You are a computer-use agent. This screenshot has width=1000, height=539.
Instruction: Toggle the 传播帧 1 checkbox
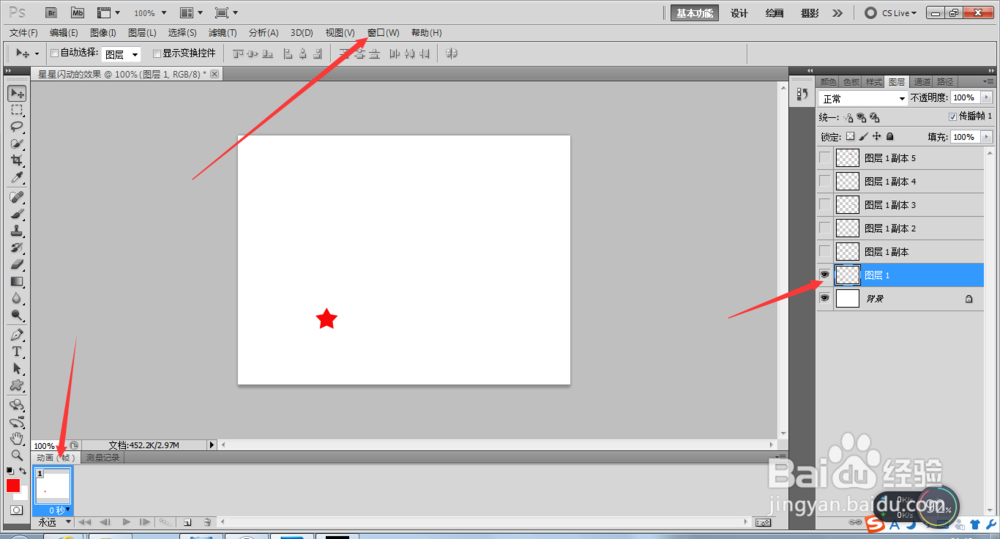[x=952, y=117]
